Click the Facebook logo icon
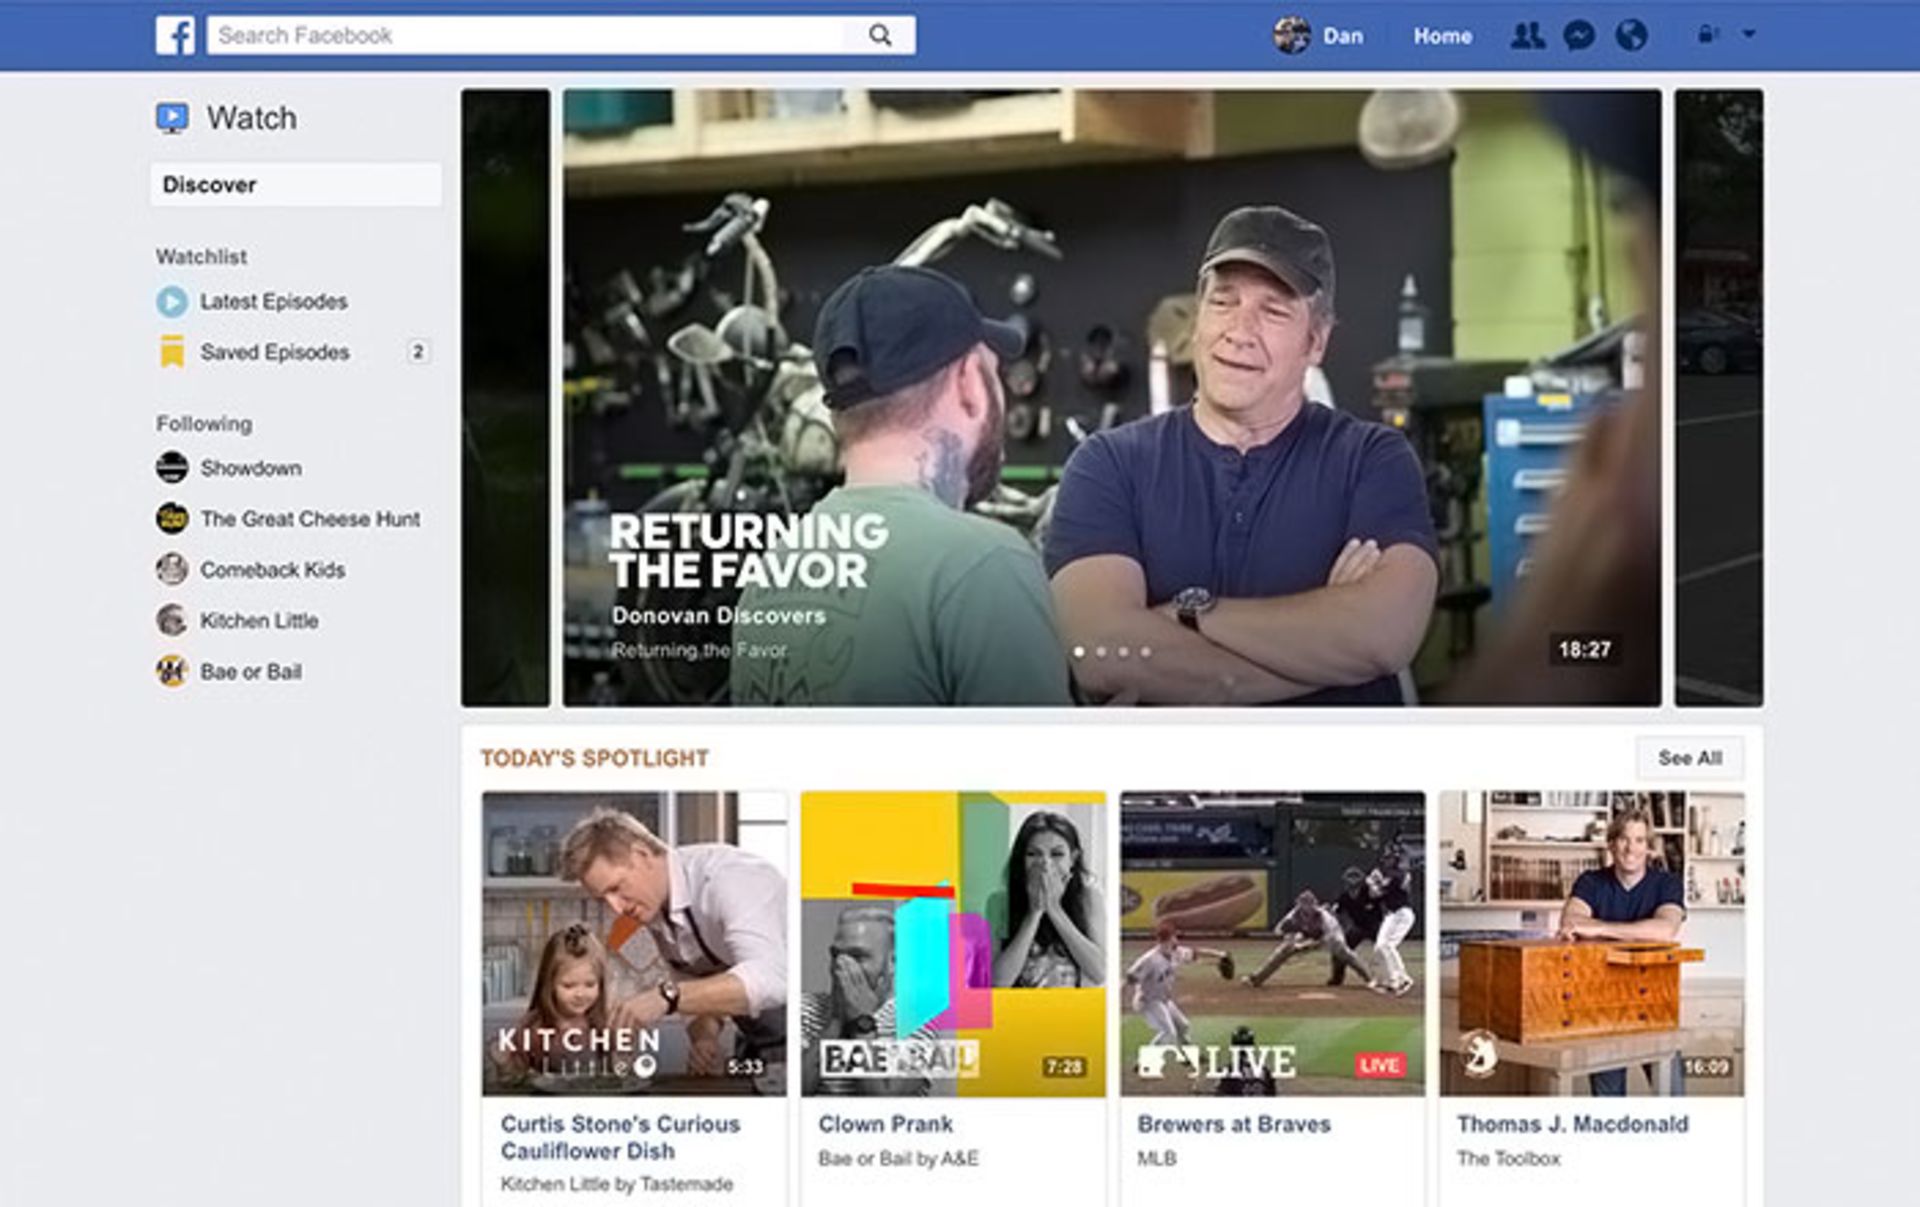The width and height of the screenshot is (1920, 1207). (x=175, y=36)
